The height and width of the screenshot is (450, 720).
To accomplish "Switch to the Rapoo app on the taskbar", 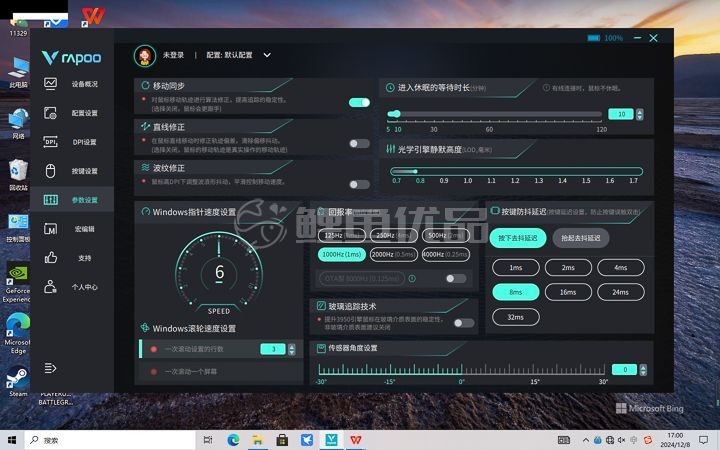I will point(331,440).
